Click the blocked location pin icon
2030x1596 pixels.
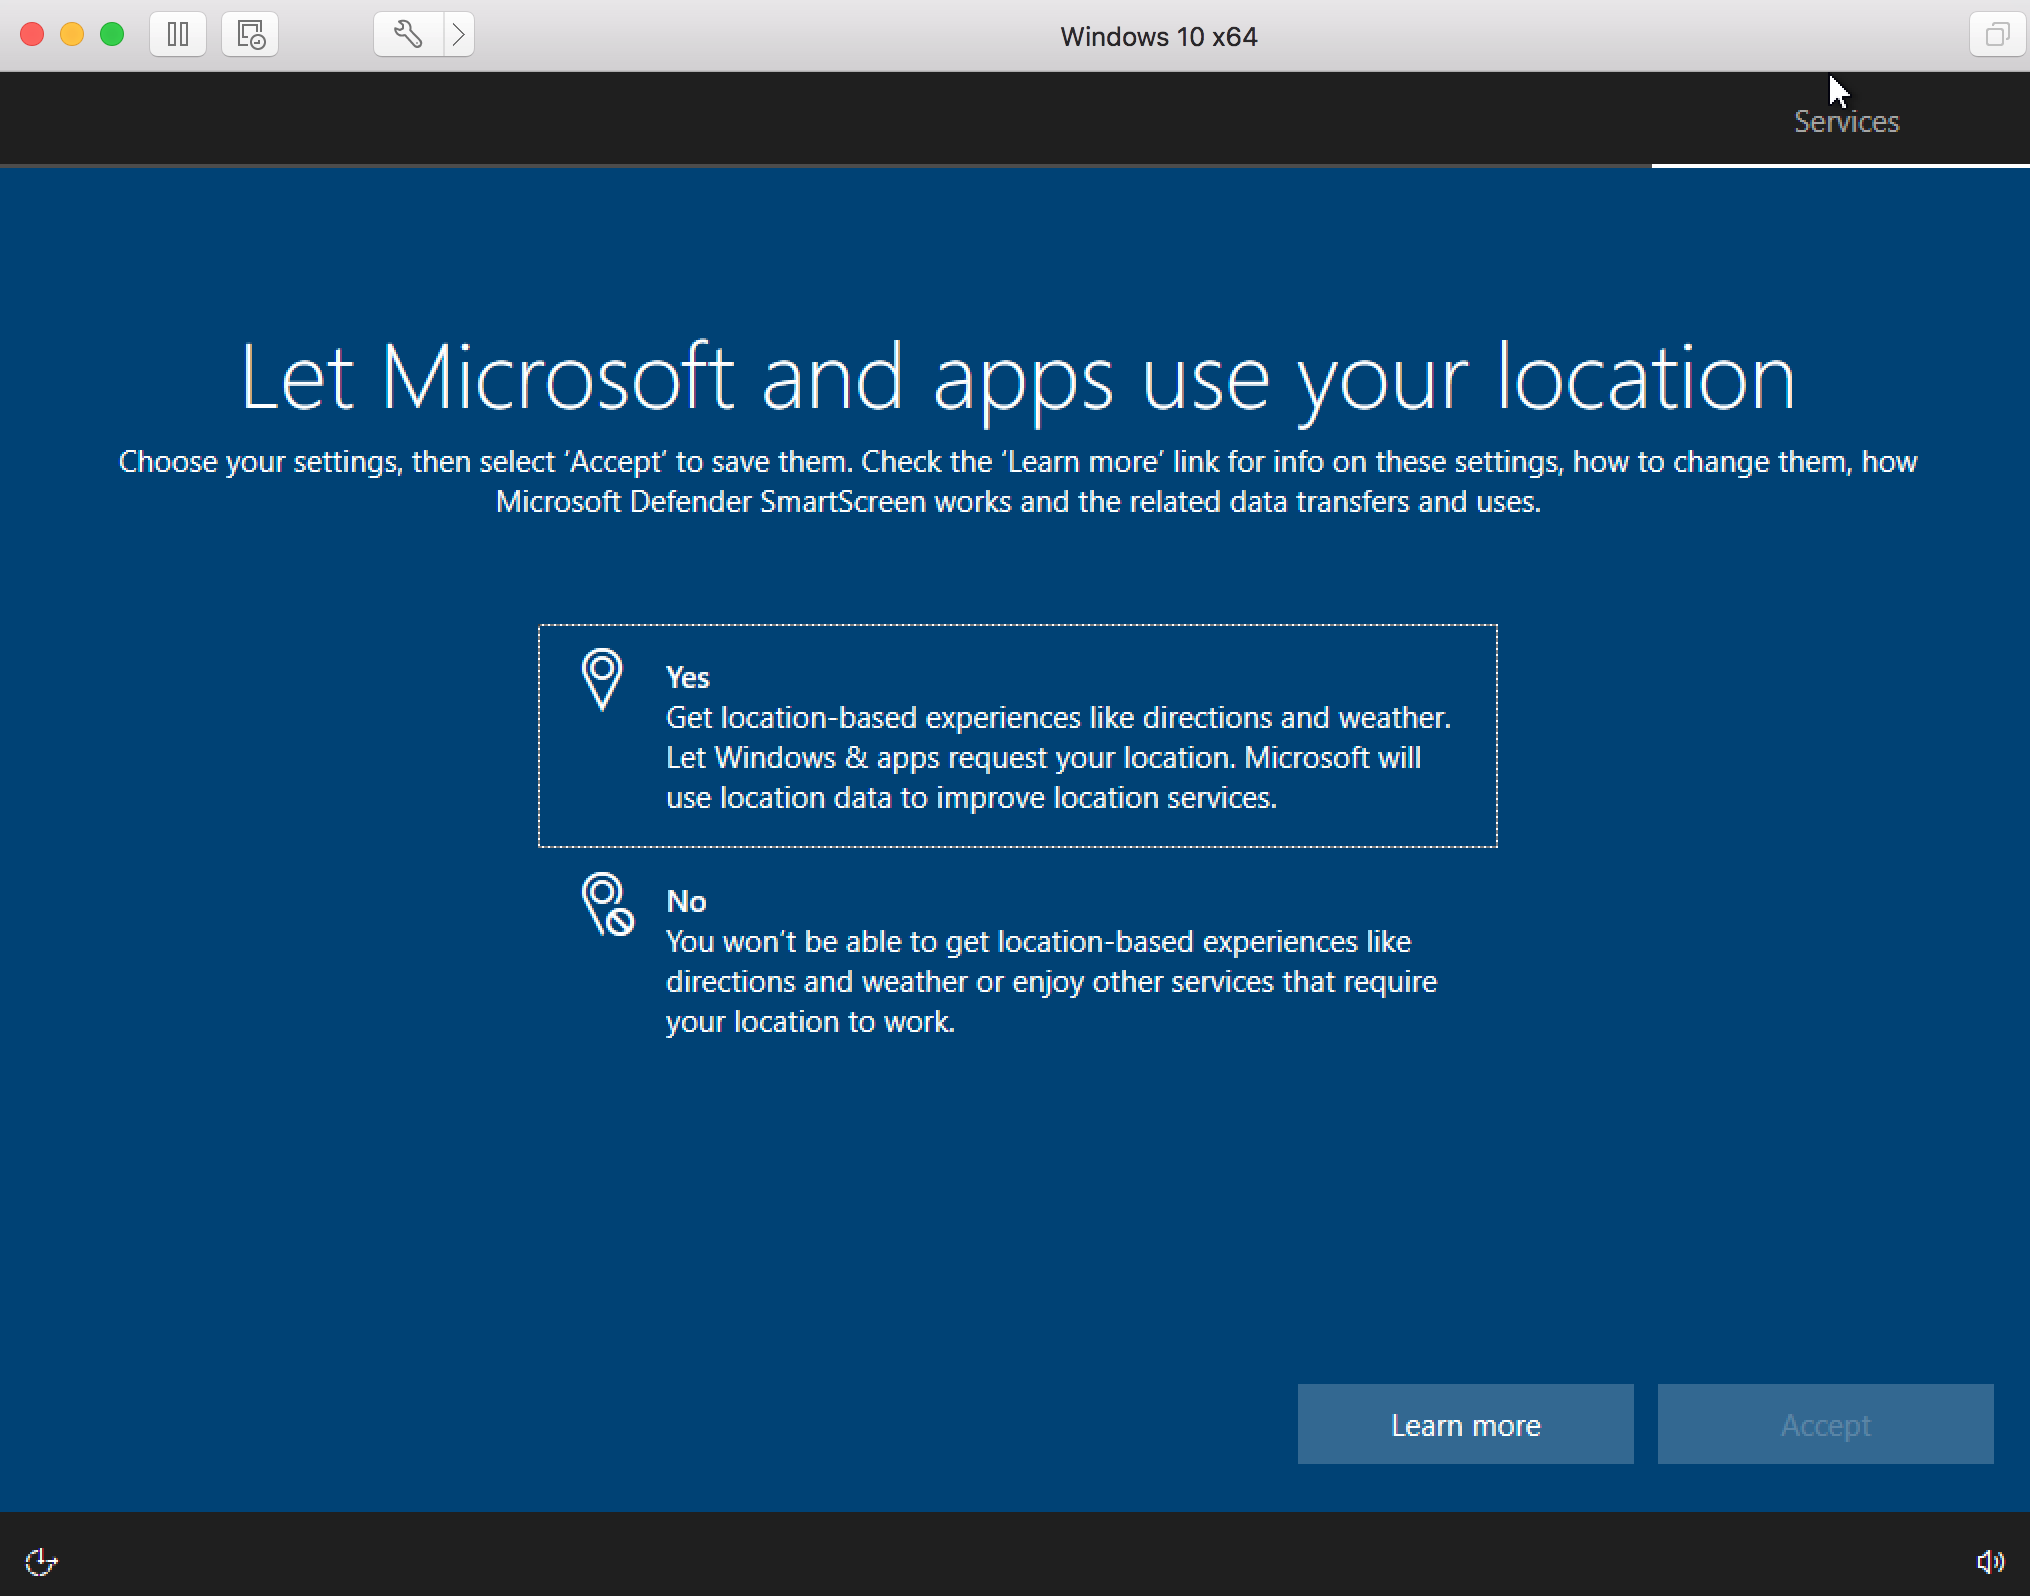coord(607,905)
